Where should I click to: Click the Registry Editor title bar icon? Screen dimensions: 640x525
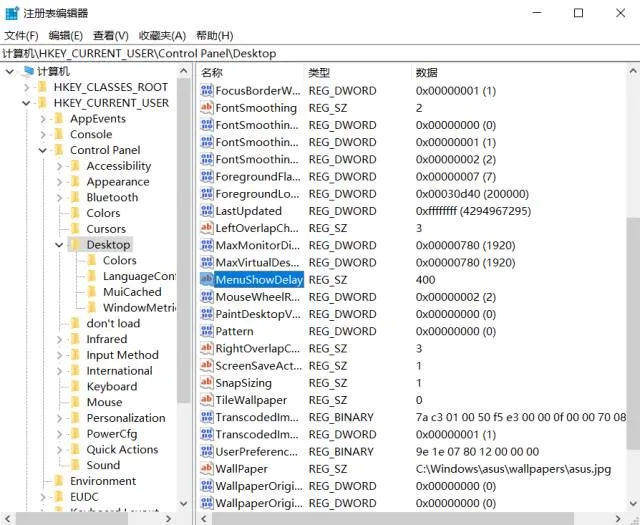[x=12, y=13]
